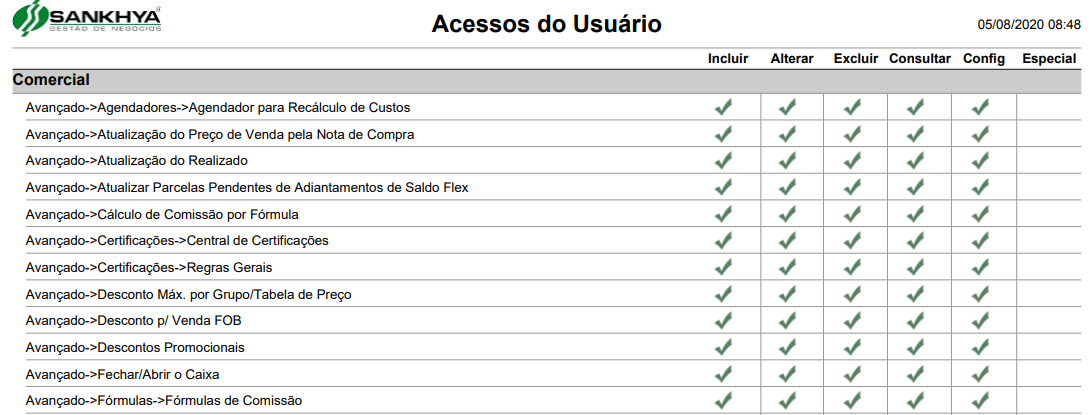Image resolution: width=1091 pixels, height=415 pixels.
Task: Click Consultar checkmark for Descontos Promocionais
Action: pos(916,347)
